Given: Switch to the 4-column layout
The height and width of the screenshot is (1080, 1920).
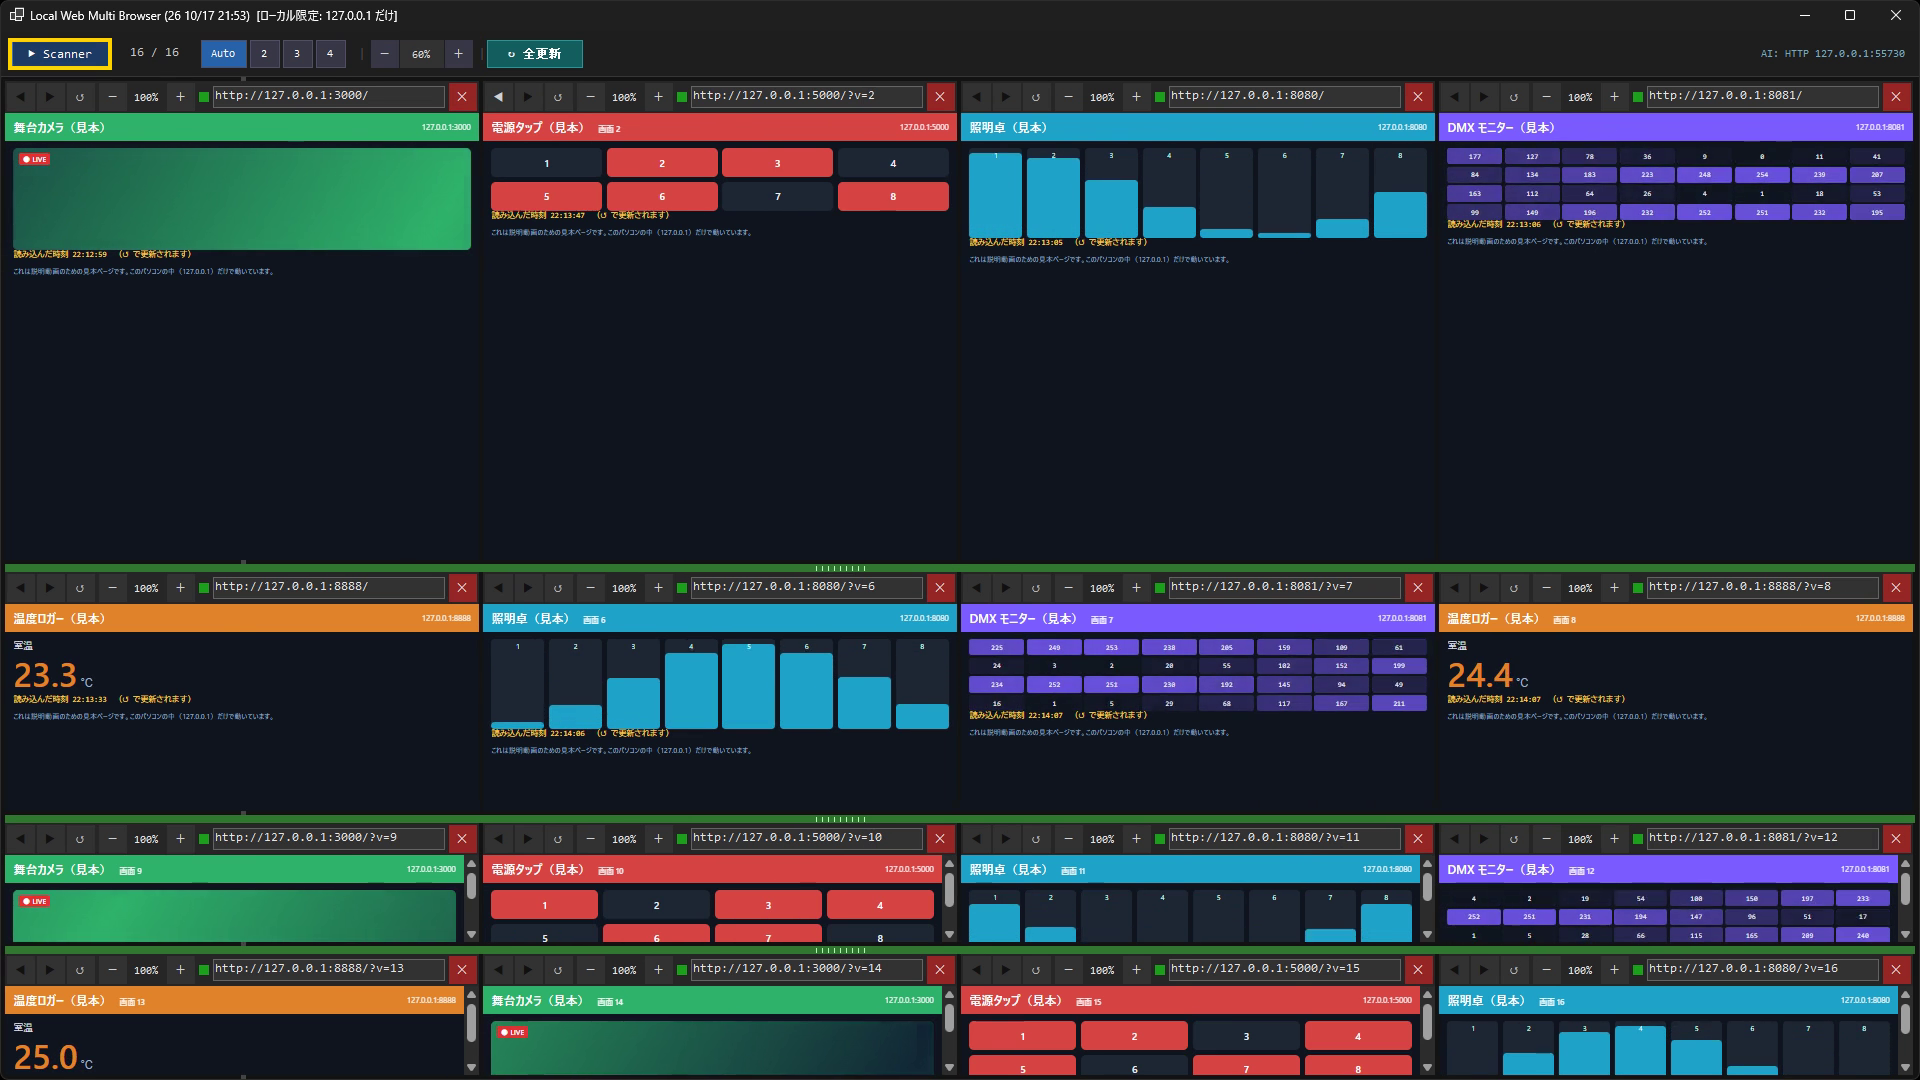Looking at the screenshot, I should point(330,54).
